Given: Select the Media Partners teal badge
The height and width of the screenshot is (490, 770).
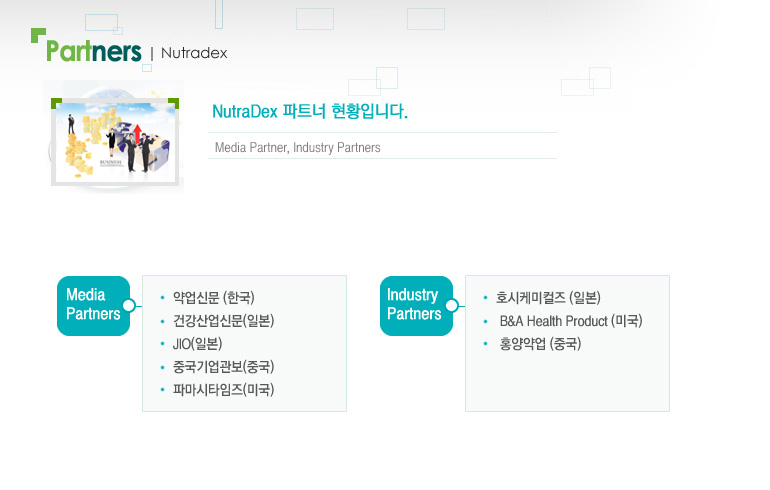Looking at the screenshot, I should [93, 305].
